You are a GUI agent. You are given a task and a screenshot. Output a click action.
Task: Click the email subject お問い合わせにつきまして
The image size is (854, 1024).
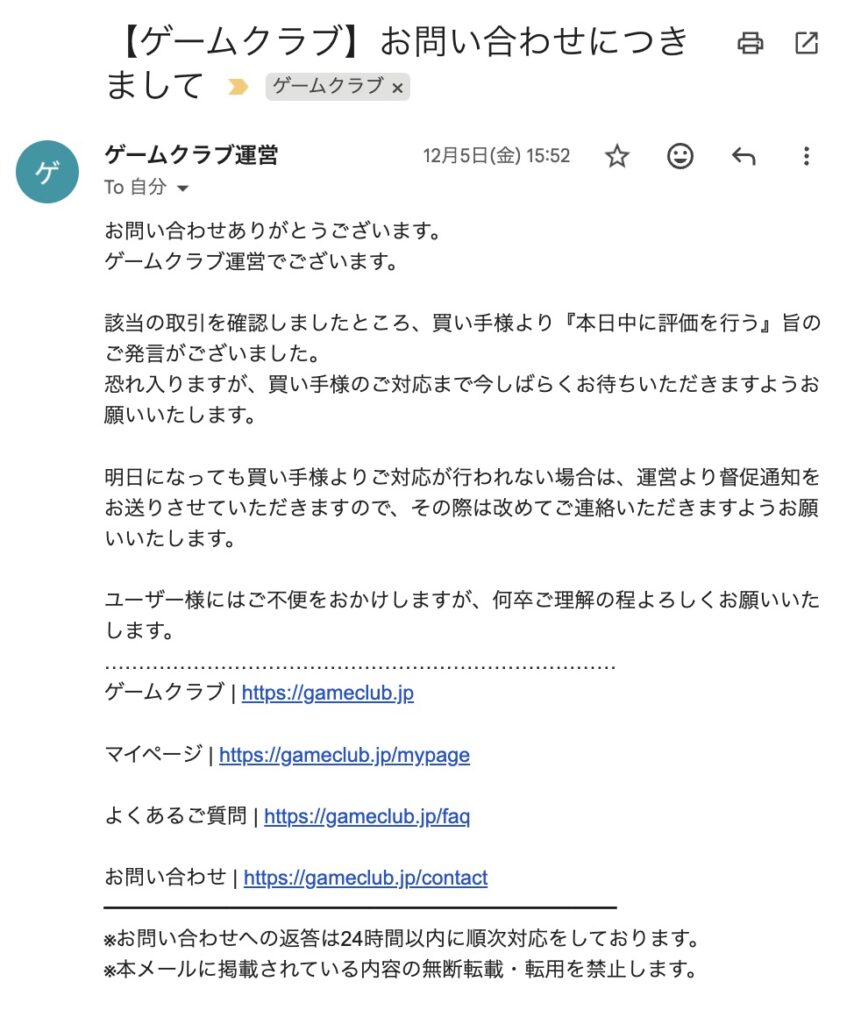[400, 62]
